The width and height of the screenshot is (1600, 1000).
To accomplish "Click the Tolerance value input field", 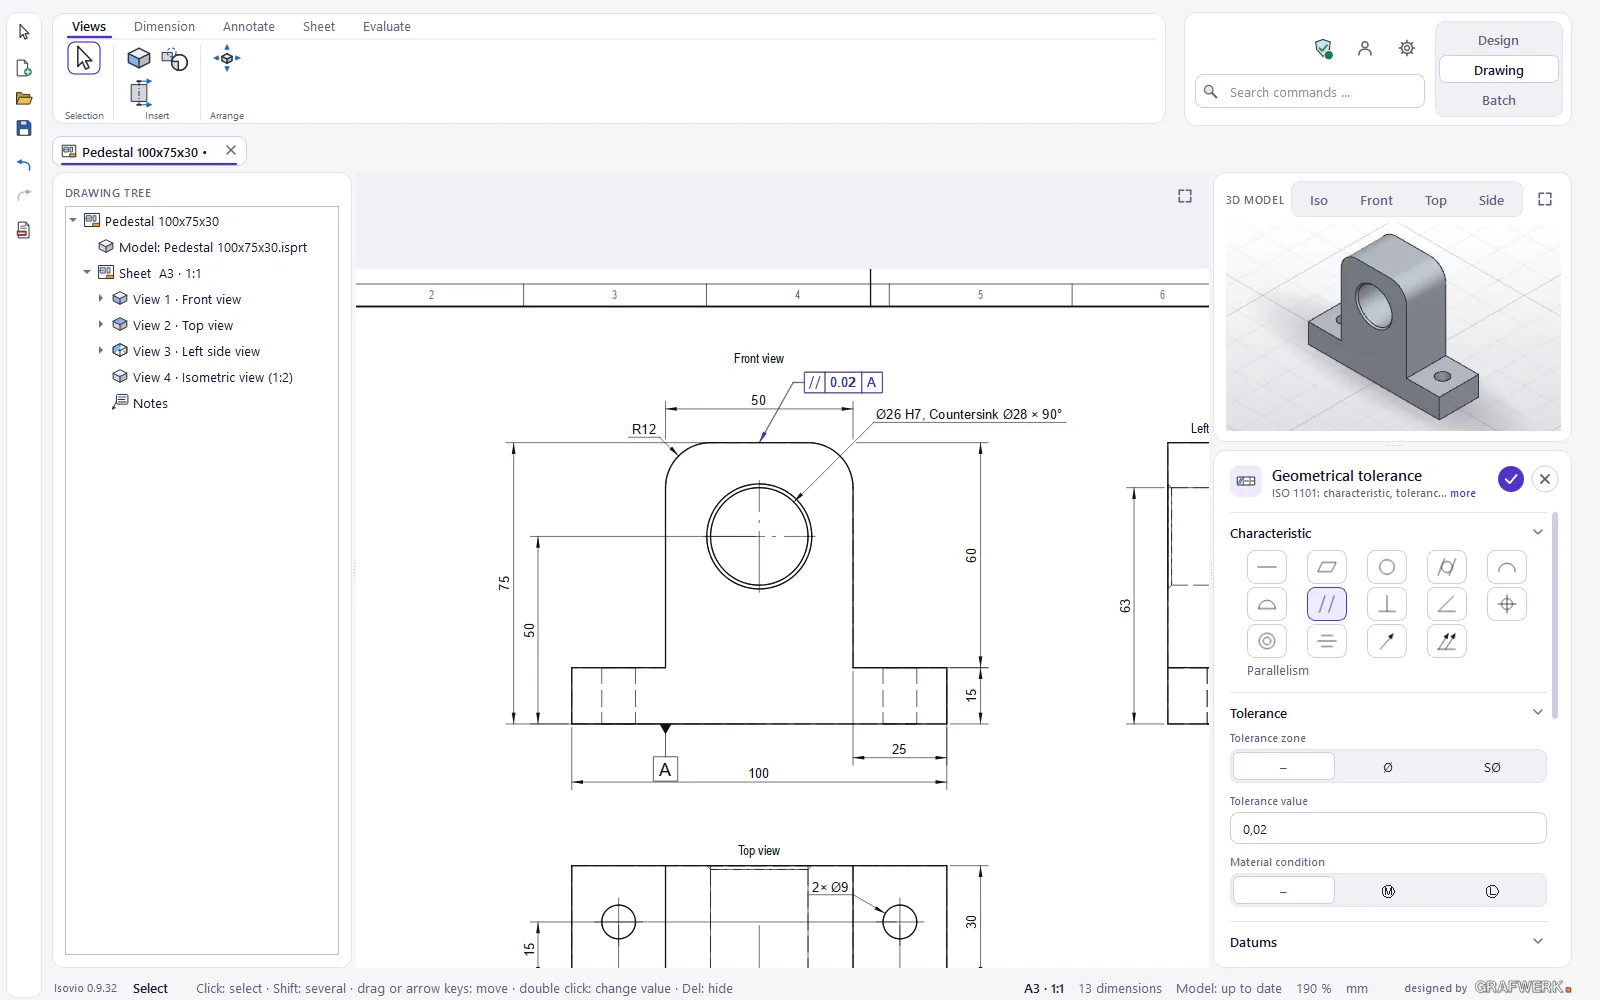I will tap(1388, 829).
